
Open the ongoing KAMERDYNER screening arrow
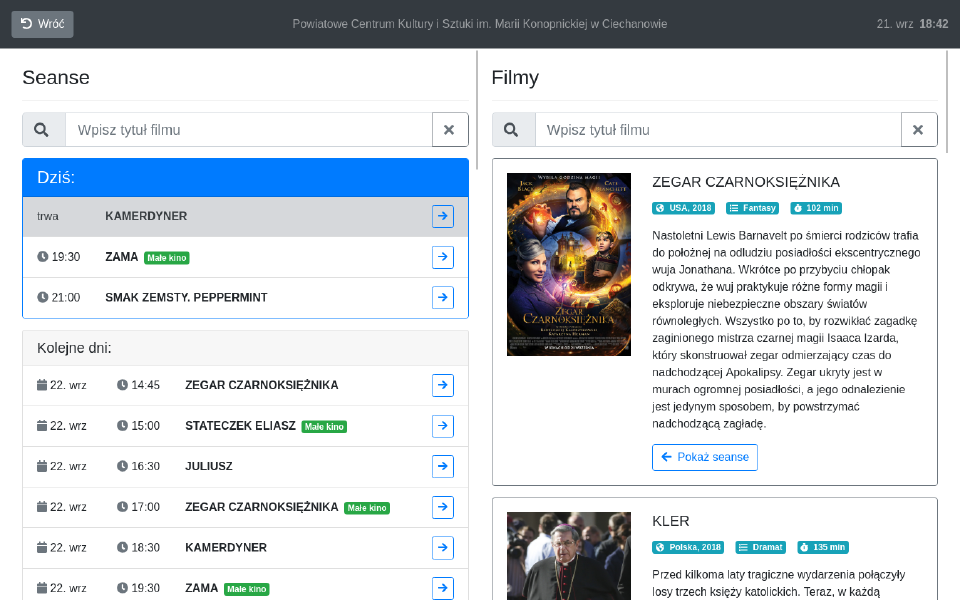[x=443, y=216]
